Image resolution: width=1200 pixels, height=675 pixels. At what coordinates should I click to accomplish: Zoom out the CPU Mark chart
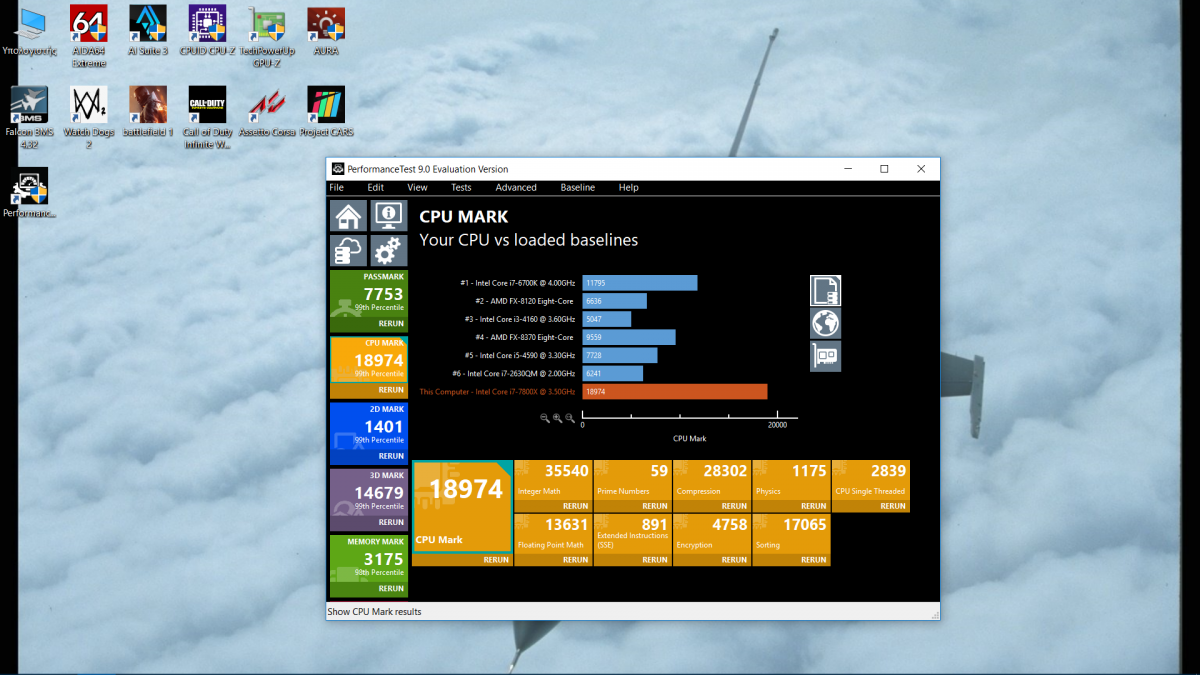(545, 419)
